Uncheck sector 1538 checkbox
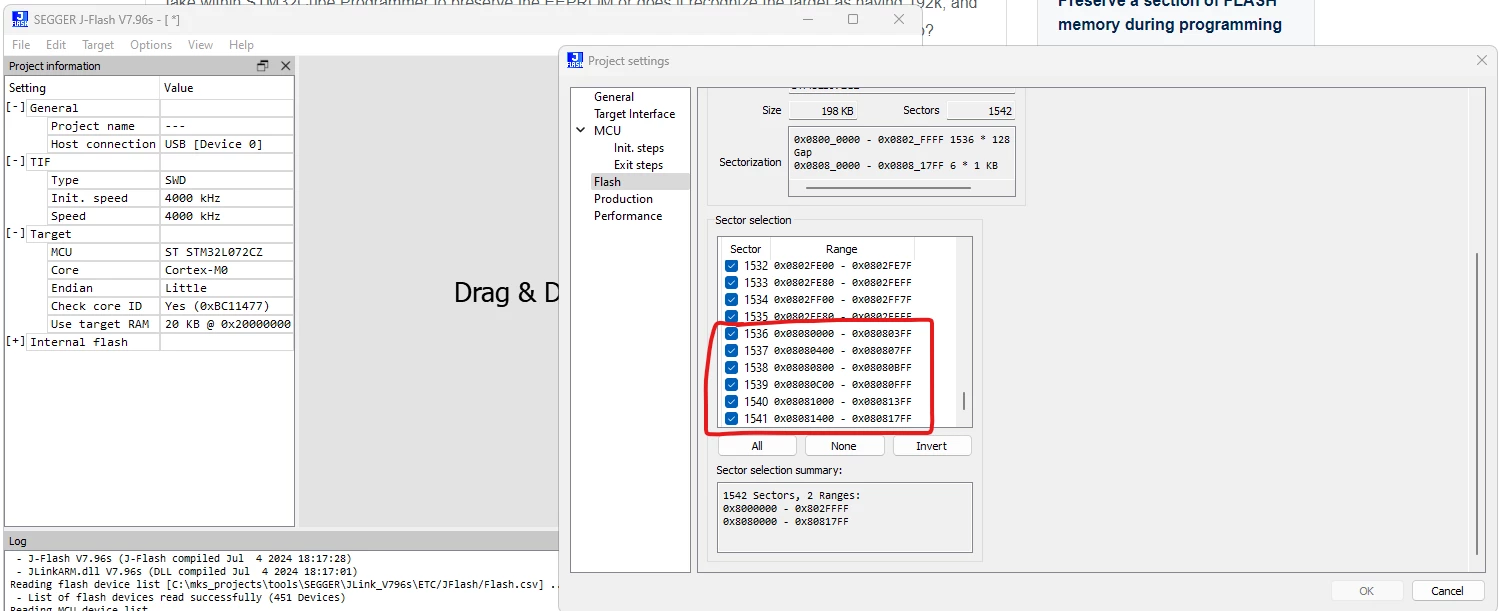 (732, 368)
